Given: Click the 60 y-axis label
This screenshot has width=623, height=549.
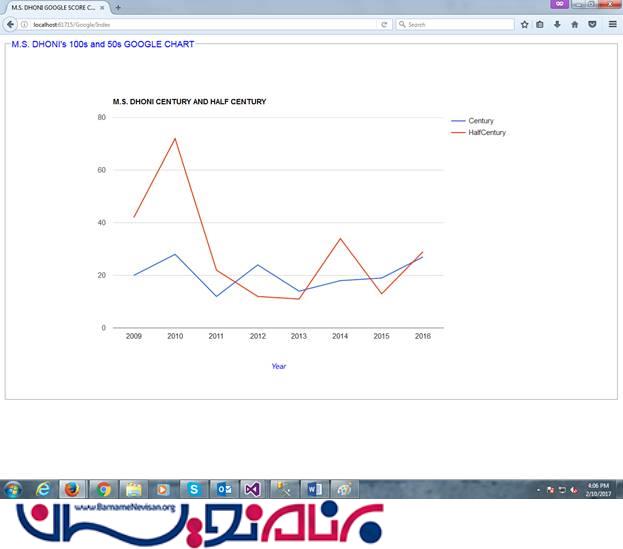Looking at the screenshot, I should [102, 170].
